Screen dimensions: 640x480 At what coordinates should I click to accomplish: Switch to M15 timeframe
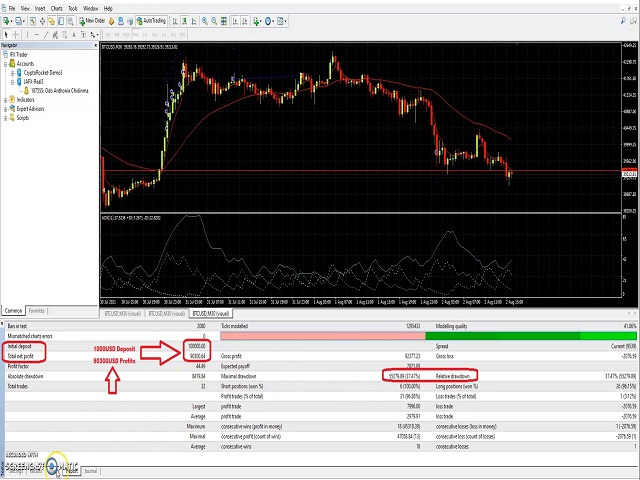pyautogui.click(x=127, y=35)
